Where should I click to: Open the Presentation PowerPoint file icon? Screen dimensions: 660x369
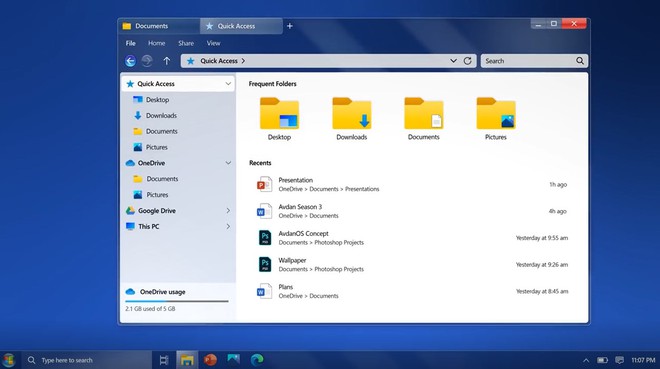tap(264, 184)
